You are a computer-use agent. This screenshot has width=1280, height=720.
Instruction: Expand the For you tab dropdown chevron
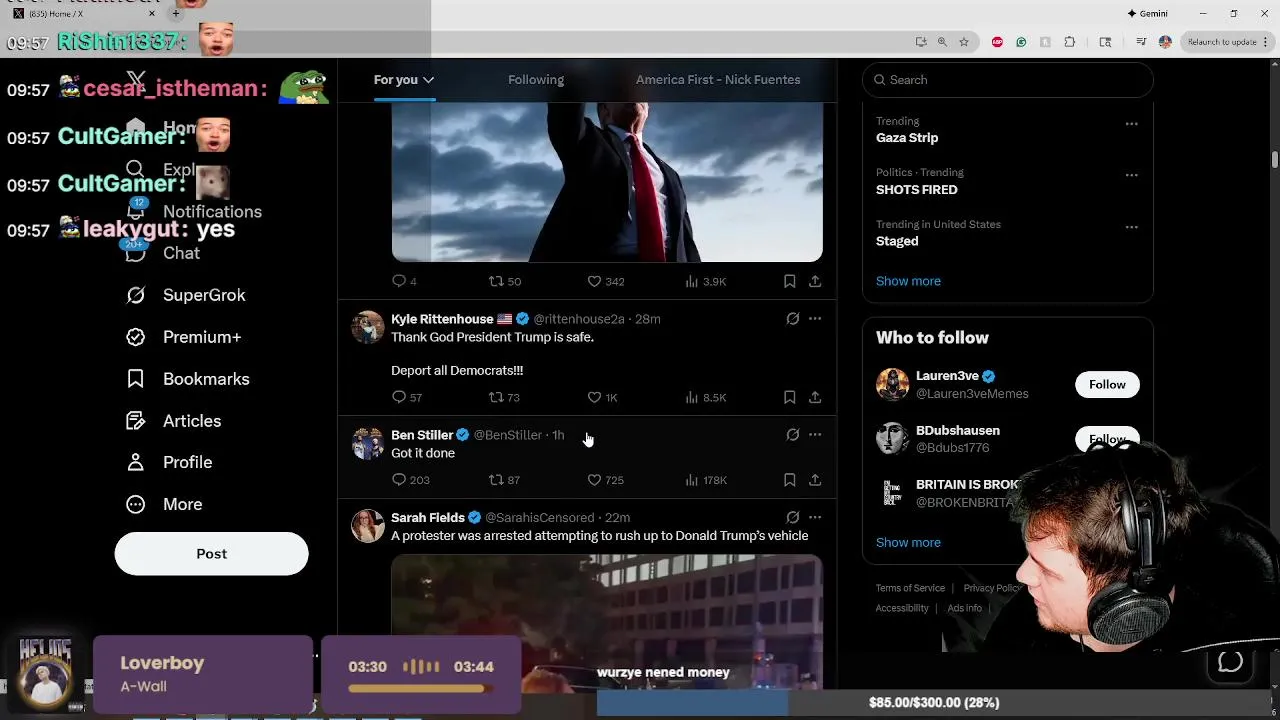(428, 80)
